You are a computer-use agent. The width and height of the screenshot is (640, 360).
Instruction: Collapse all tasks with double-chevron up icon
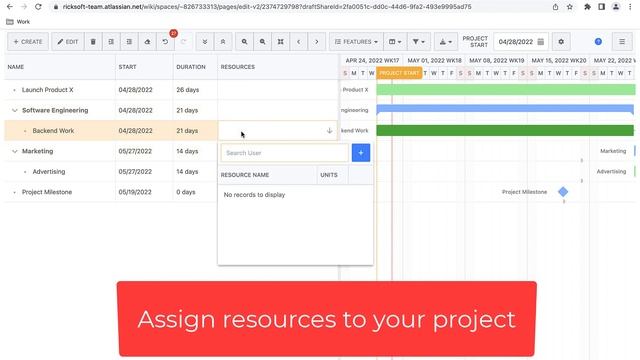pos(223,42)
